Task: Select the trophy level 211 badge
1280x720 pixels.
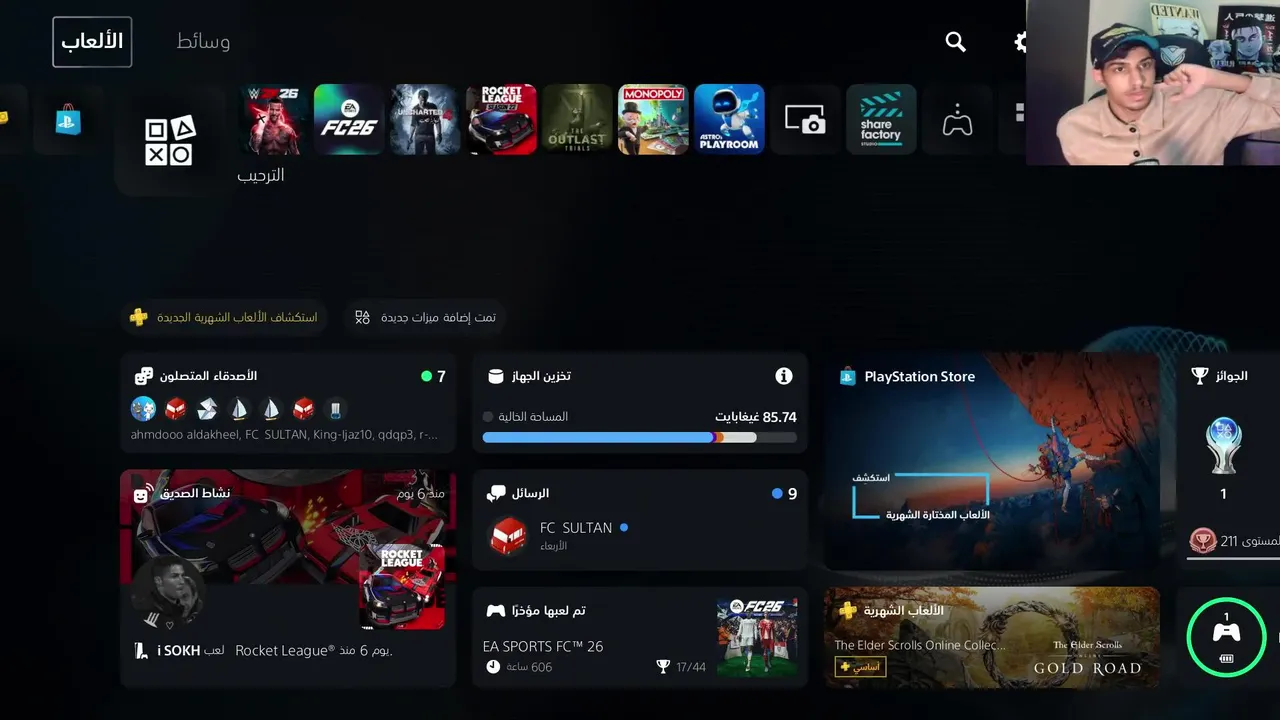Action: tap(1202, 541)
